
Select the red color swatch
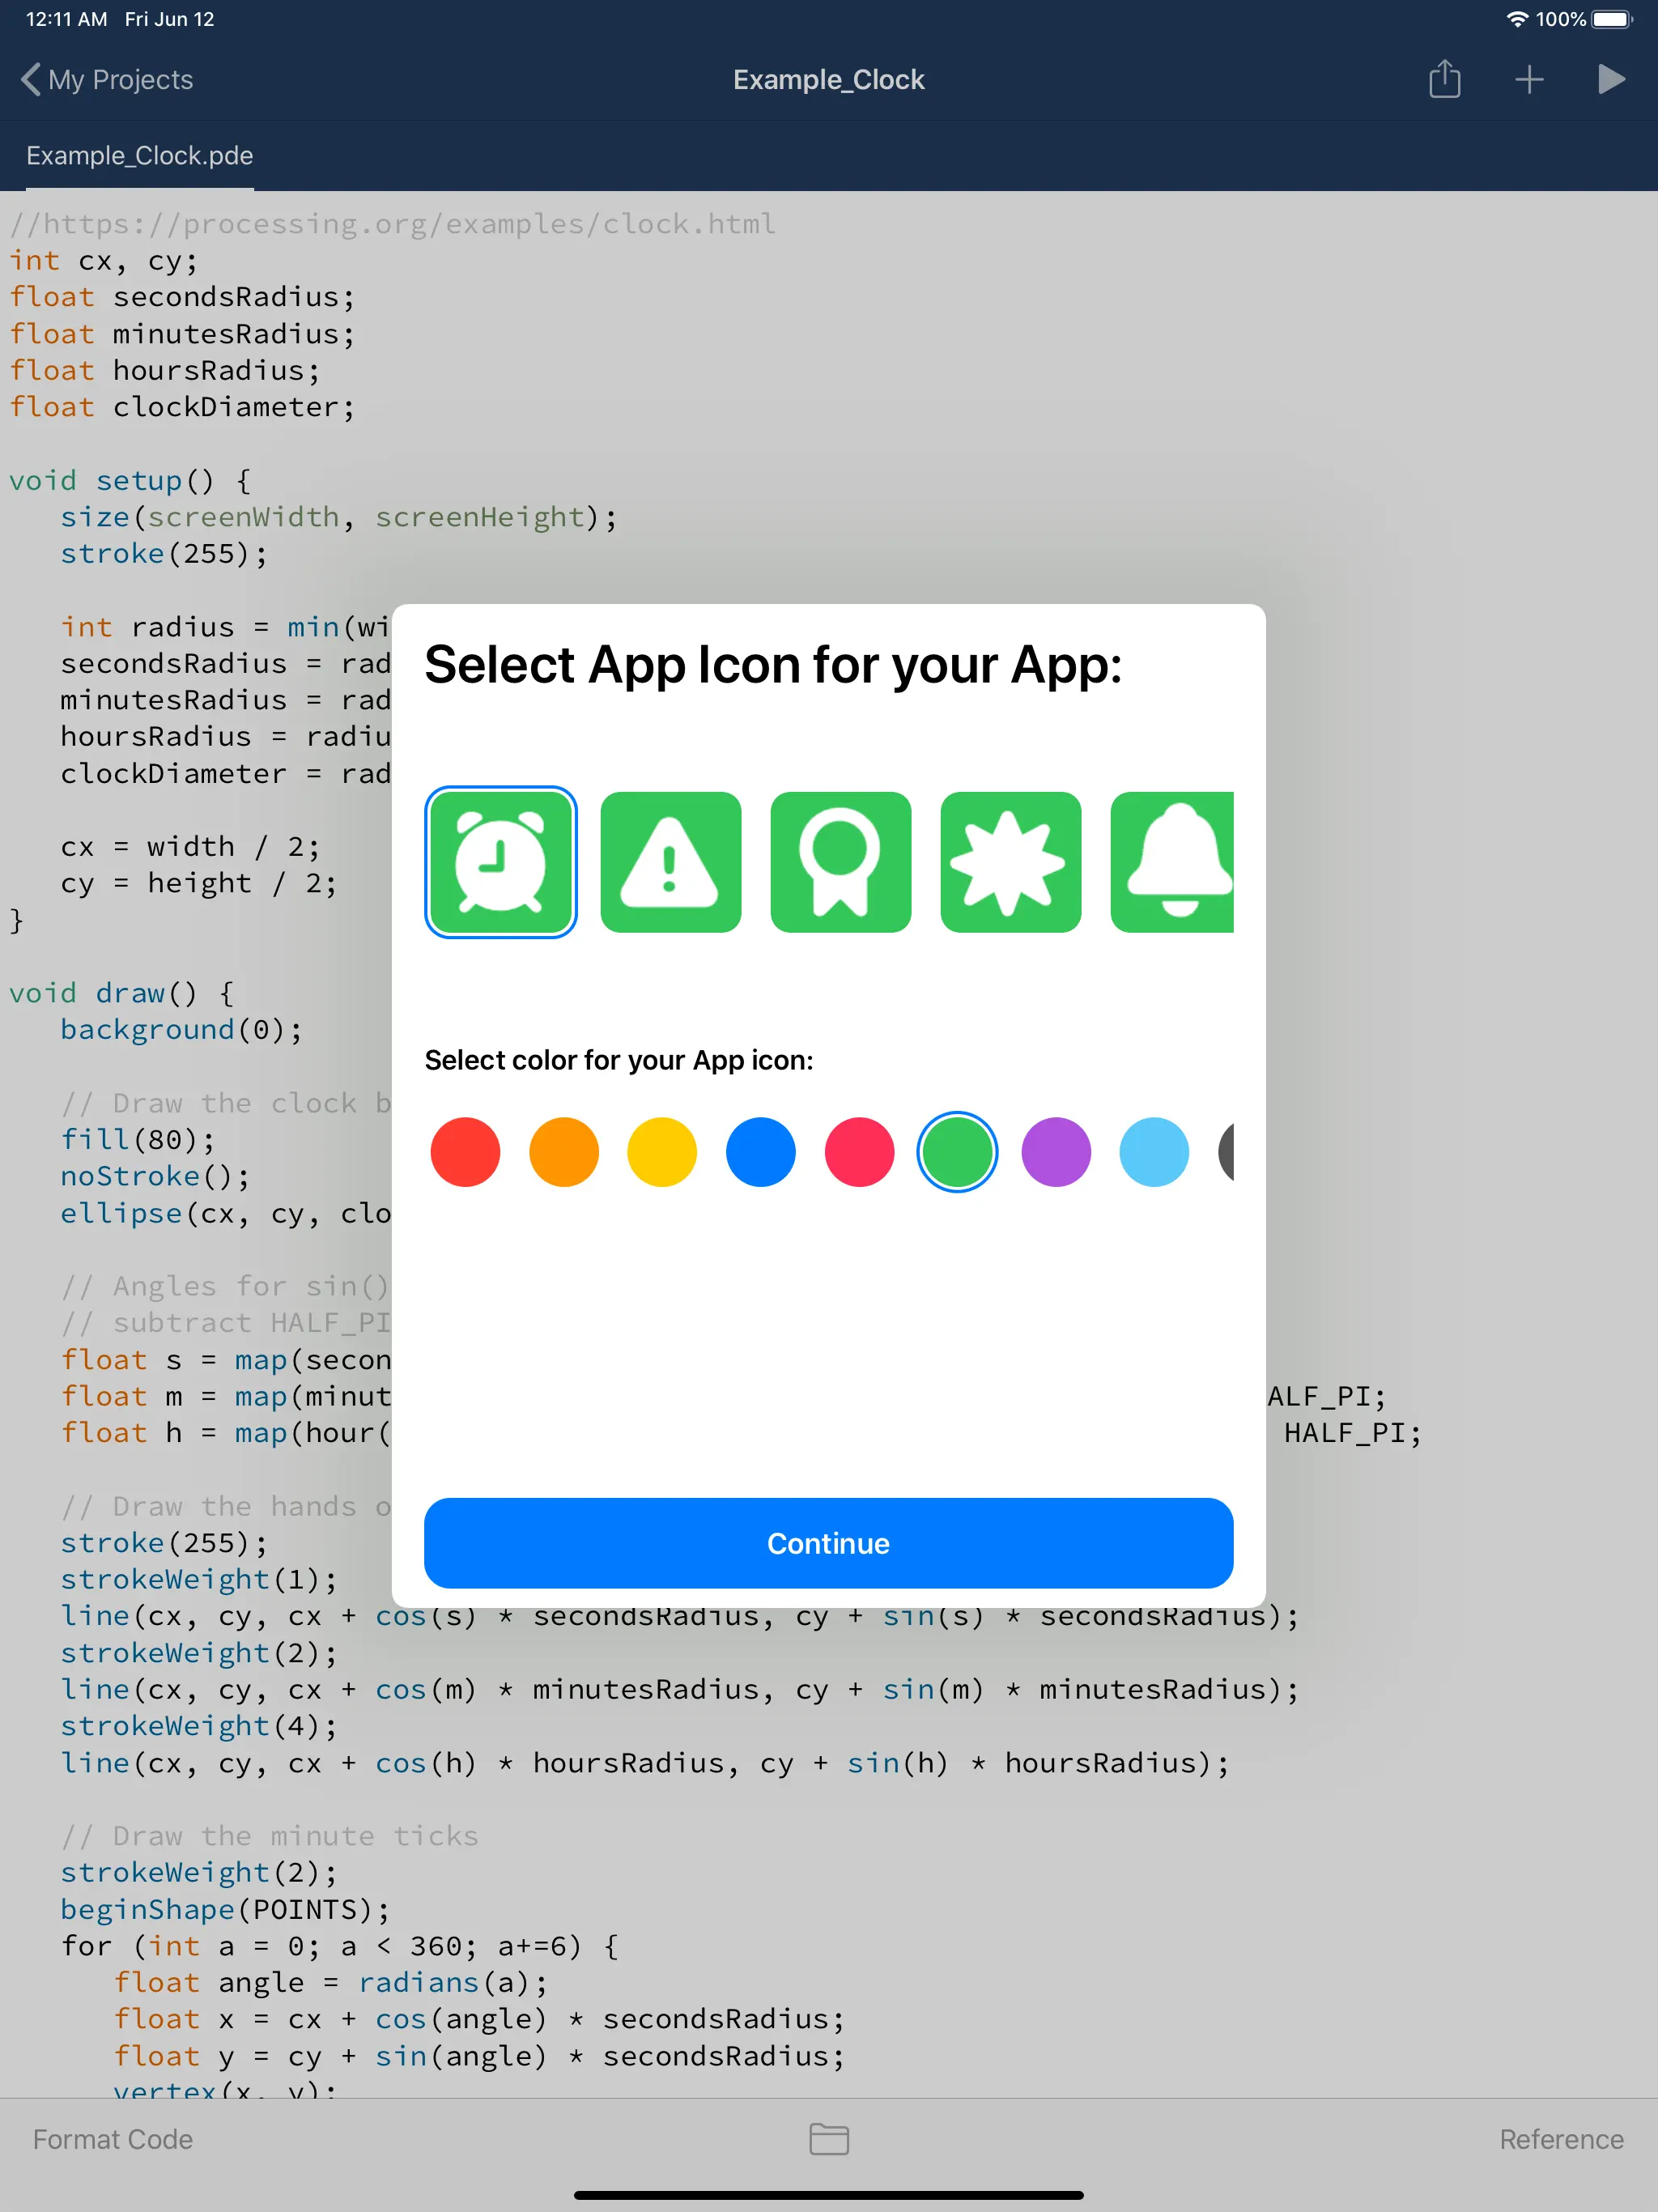[465, 1152]
